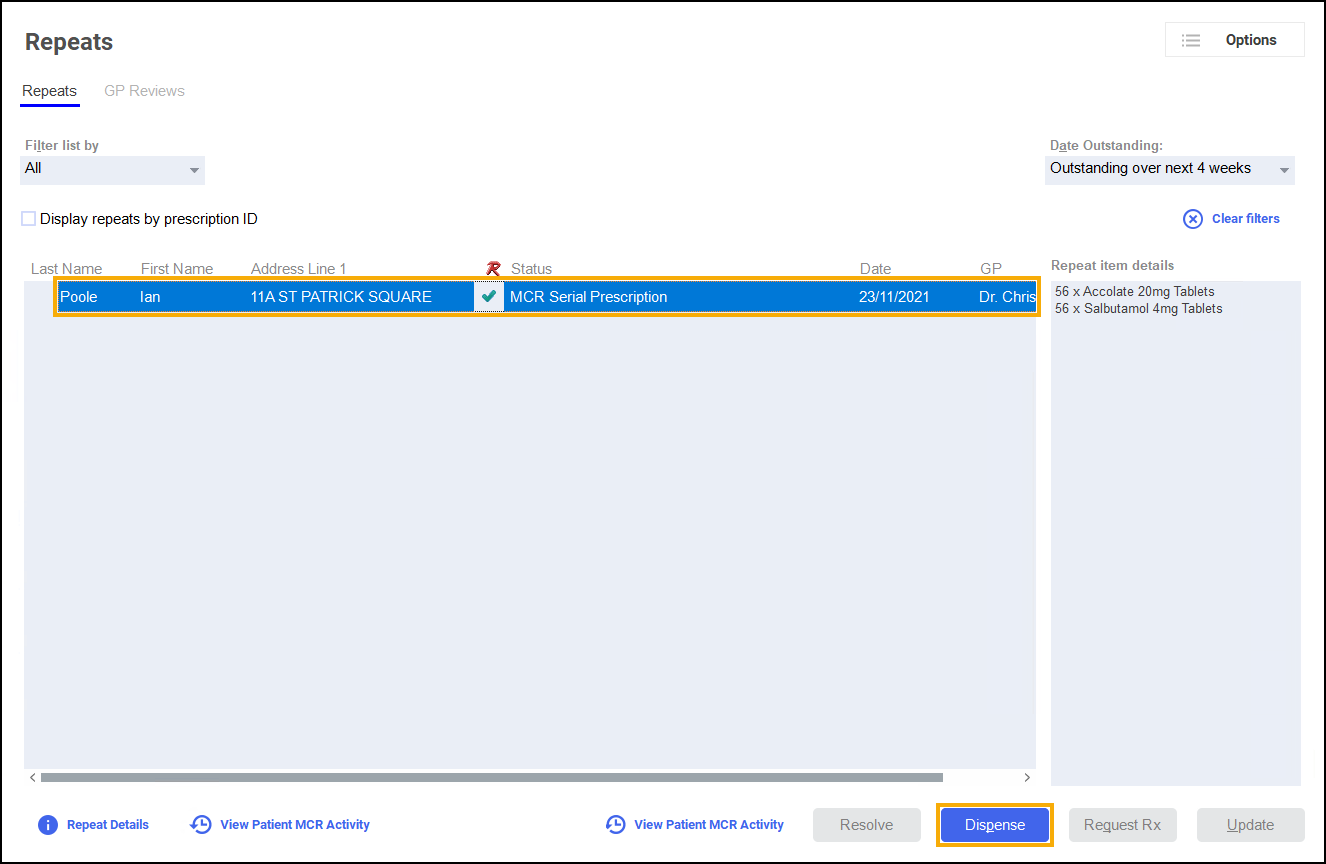The width and height of the screenshot is (1326, 864).
Task: Open the Filter list by dropdown
Action: tap(113, 169)
